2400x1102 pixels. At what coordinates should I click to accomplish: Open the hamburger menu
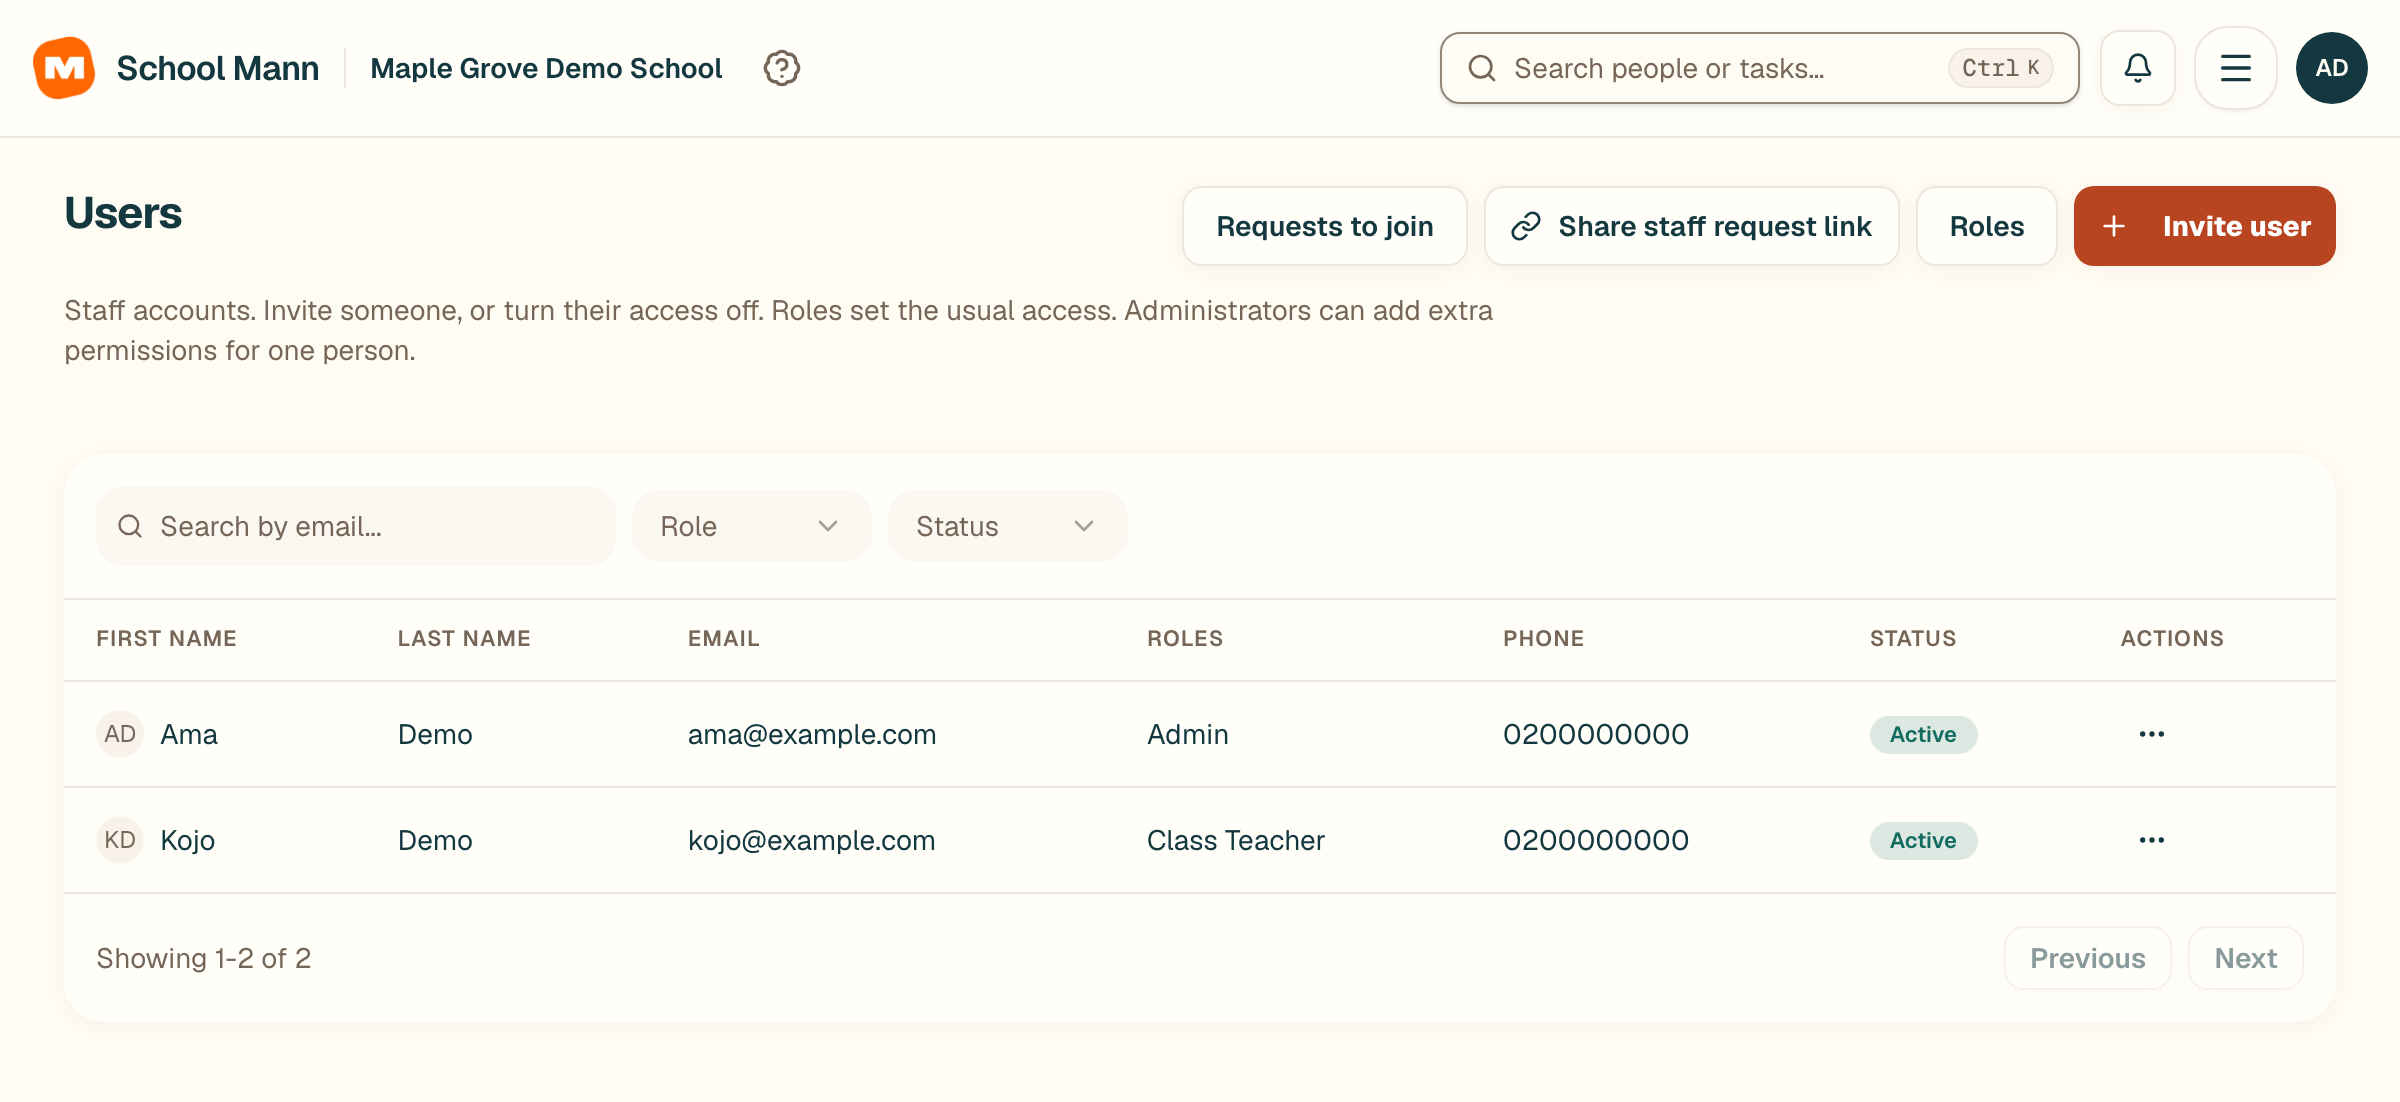(2236, 68)
